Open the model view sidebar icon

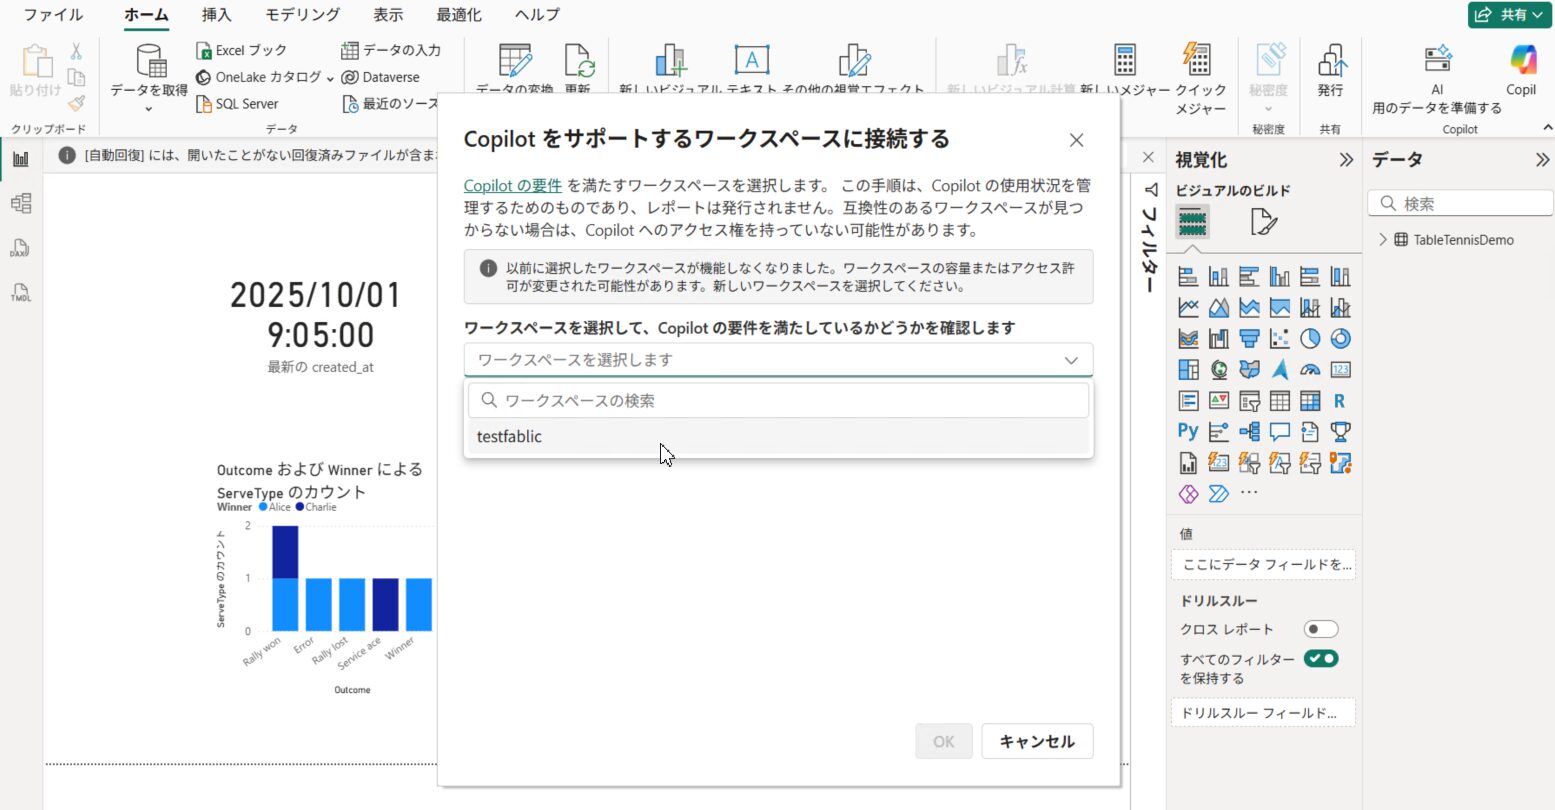[20, 203]
